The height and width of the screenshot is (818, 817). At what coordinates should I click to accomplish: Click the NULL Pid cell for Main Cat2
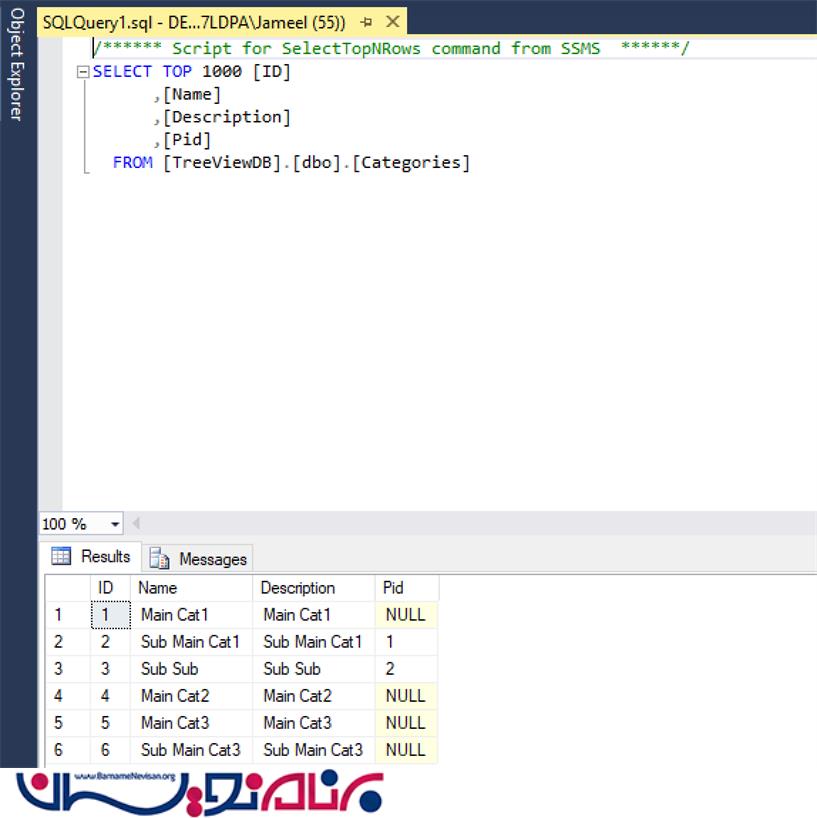coord(407,696)
